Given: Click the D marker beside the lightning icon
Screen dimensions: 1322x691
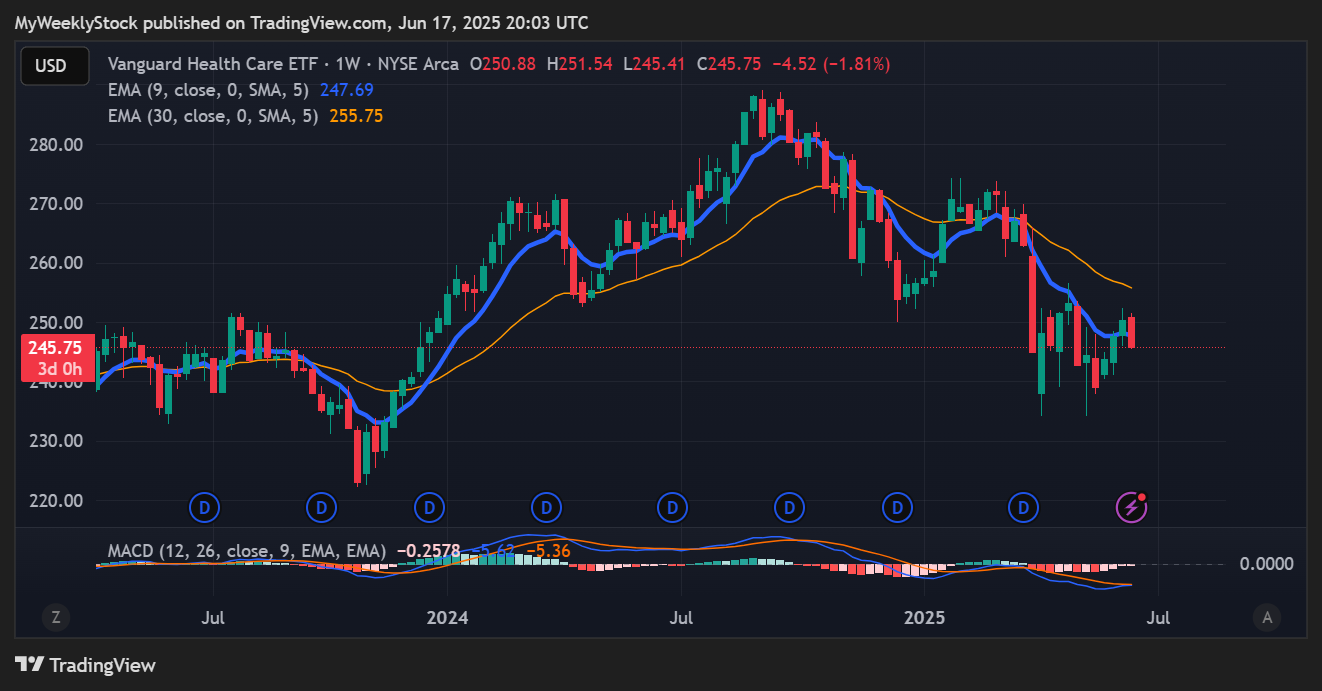Looking at the screenshot, I should click(x=1022, y=508).
